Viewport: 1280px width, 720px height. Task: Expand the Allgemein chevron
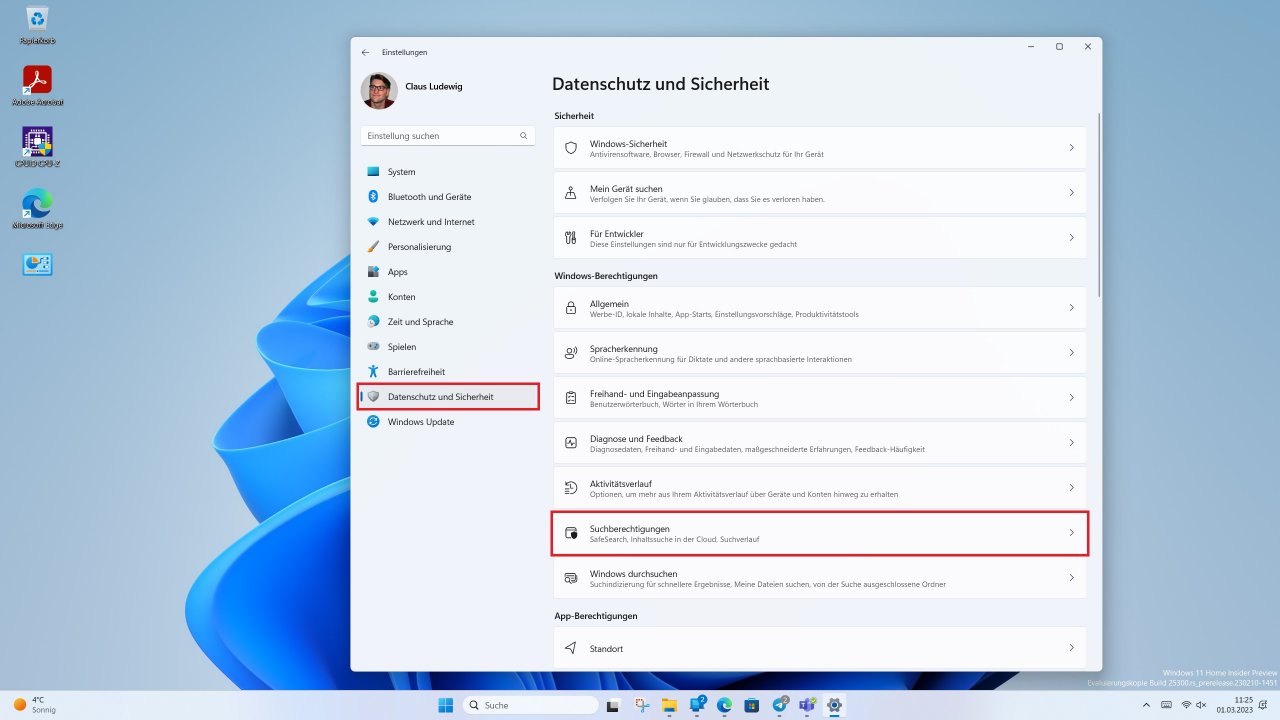tap(1071, 308)
